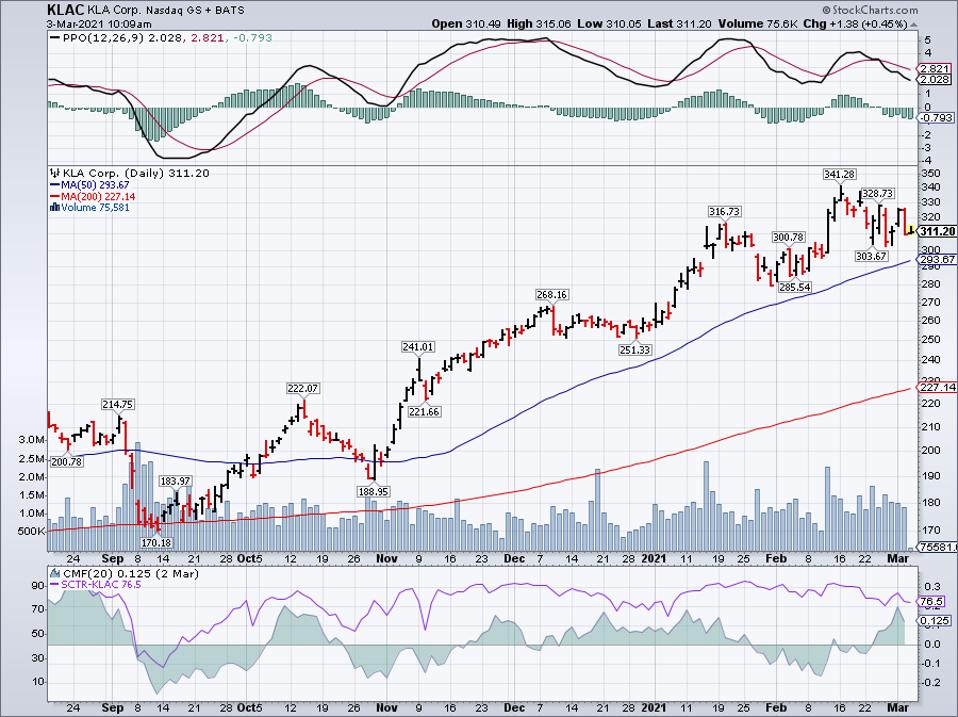Image resolution: width=958 pixels, height=717 pixels.
Task: Click the 200.78 price label
Action: tap(67, 462)
